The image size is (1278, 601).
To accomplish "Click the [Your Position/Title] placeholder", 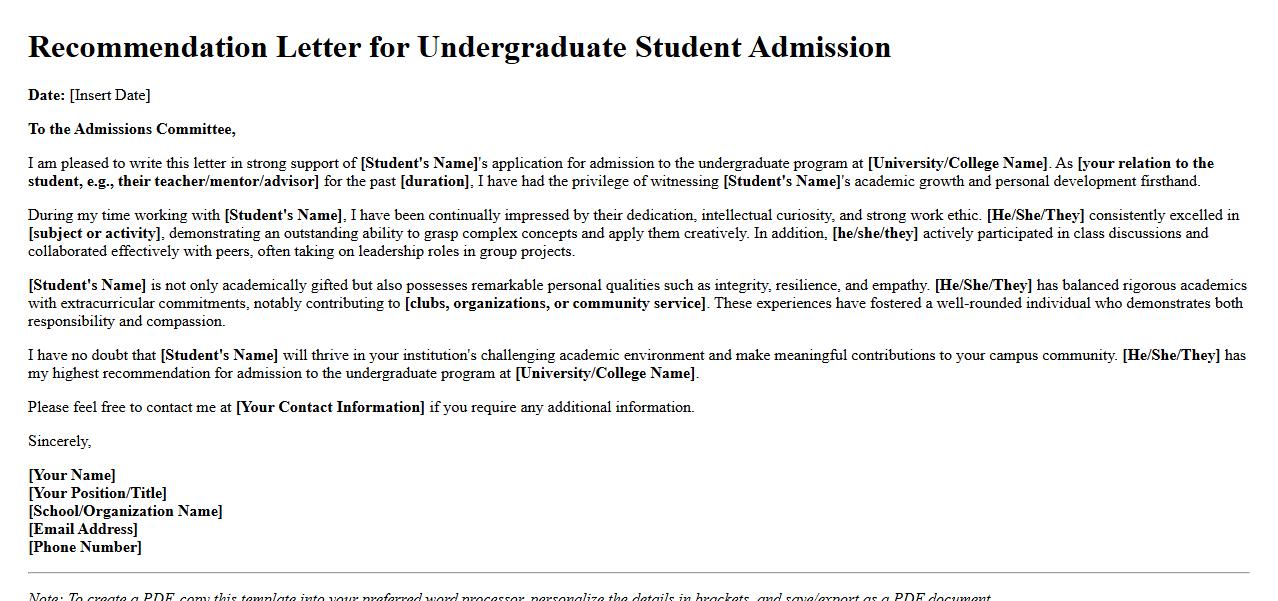I will pyautogui.click(x=97, y=493).
